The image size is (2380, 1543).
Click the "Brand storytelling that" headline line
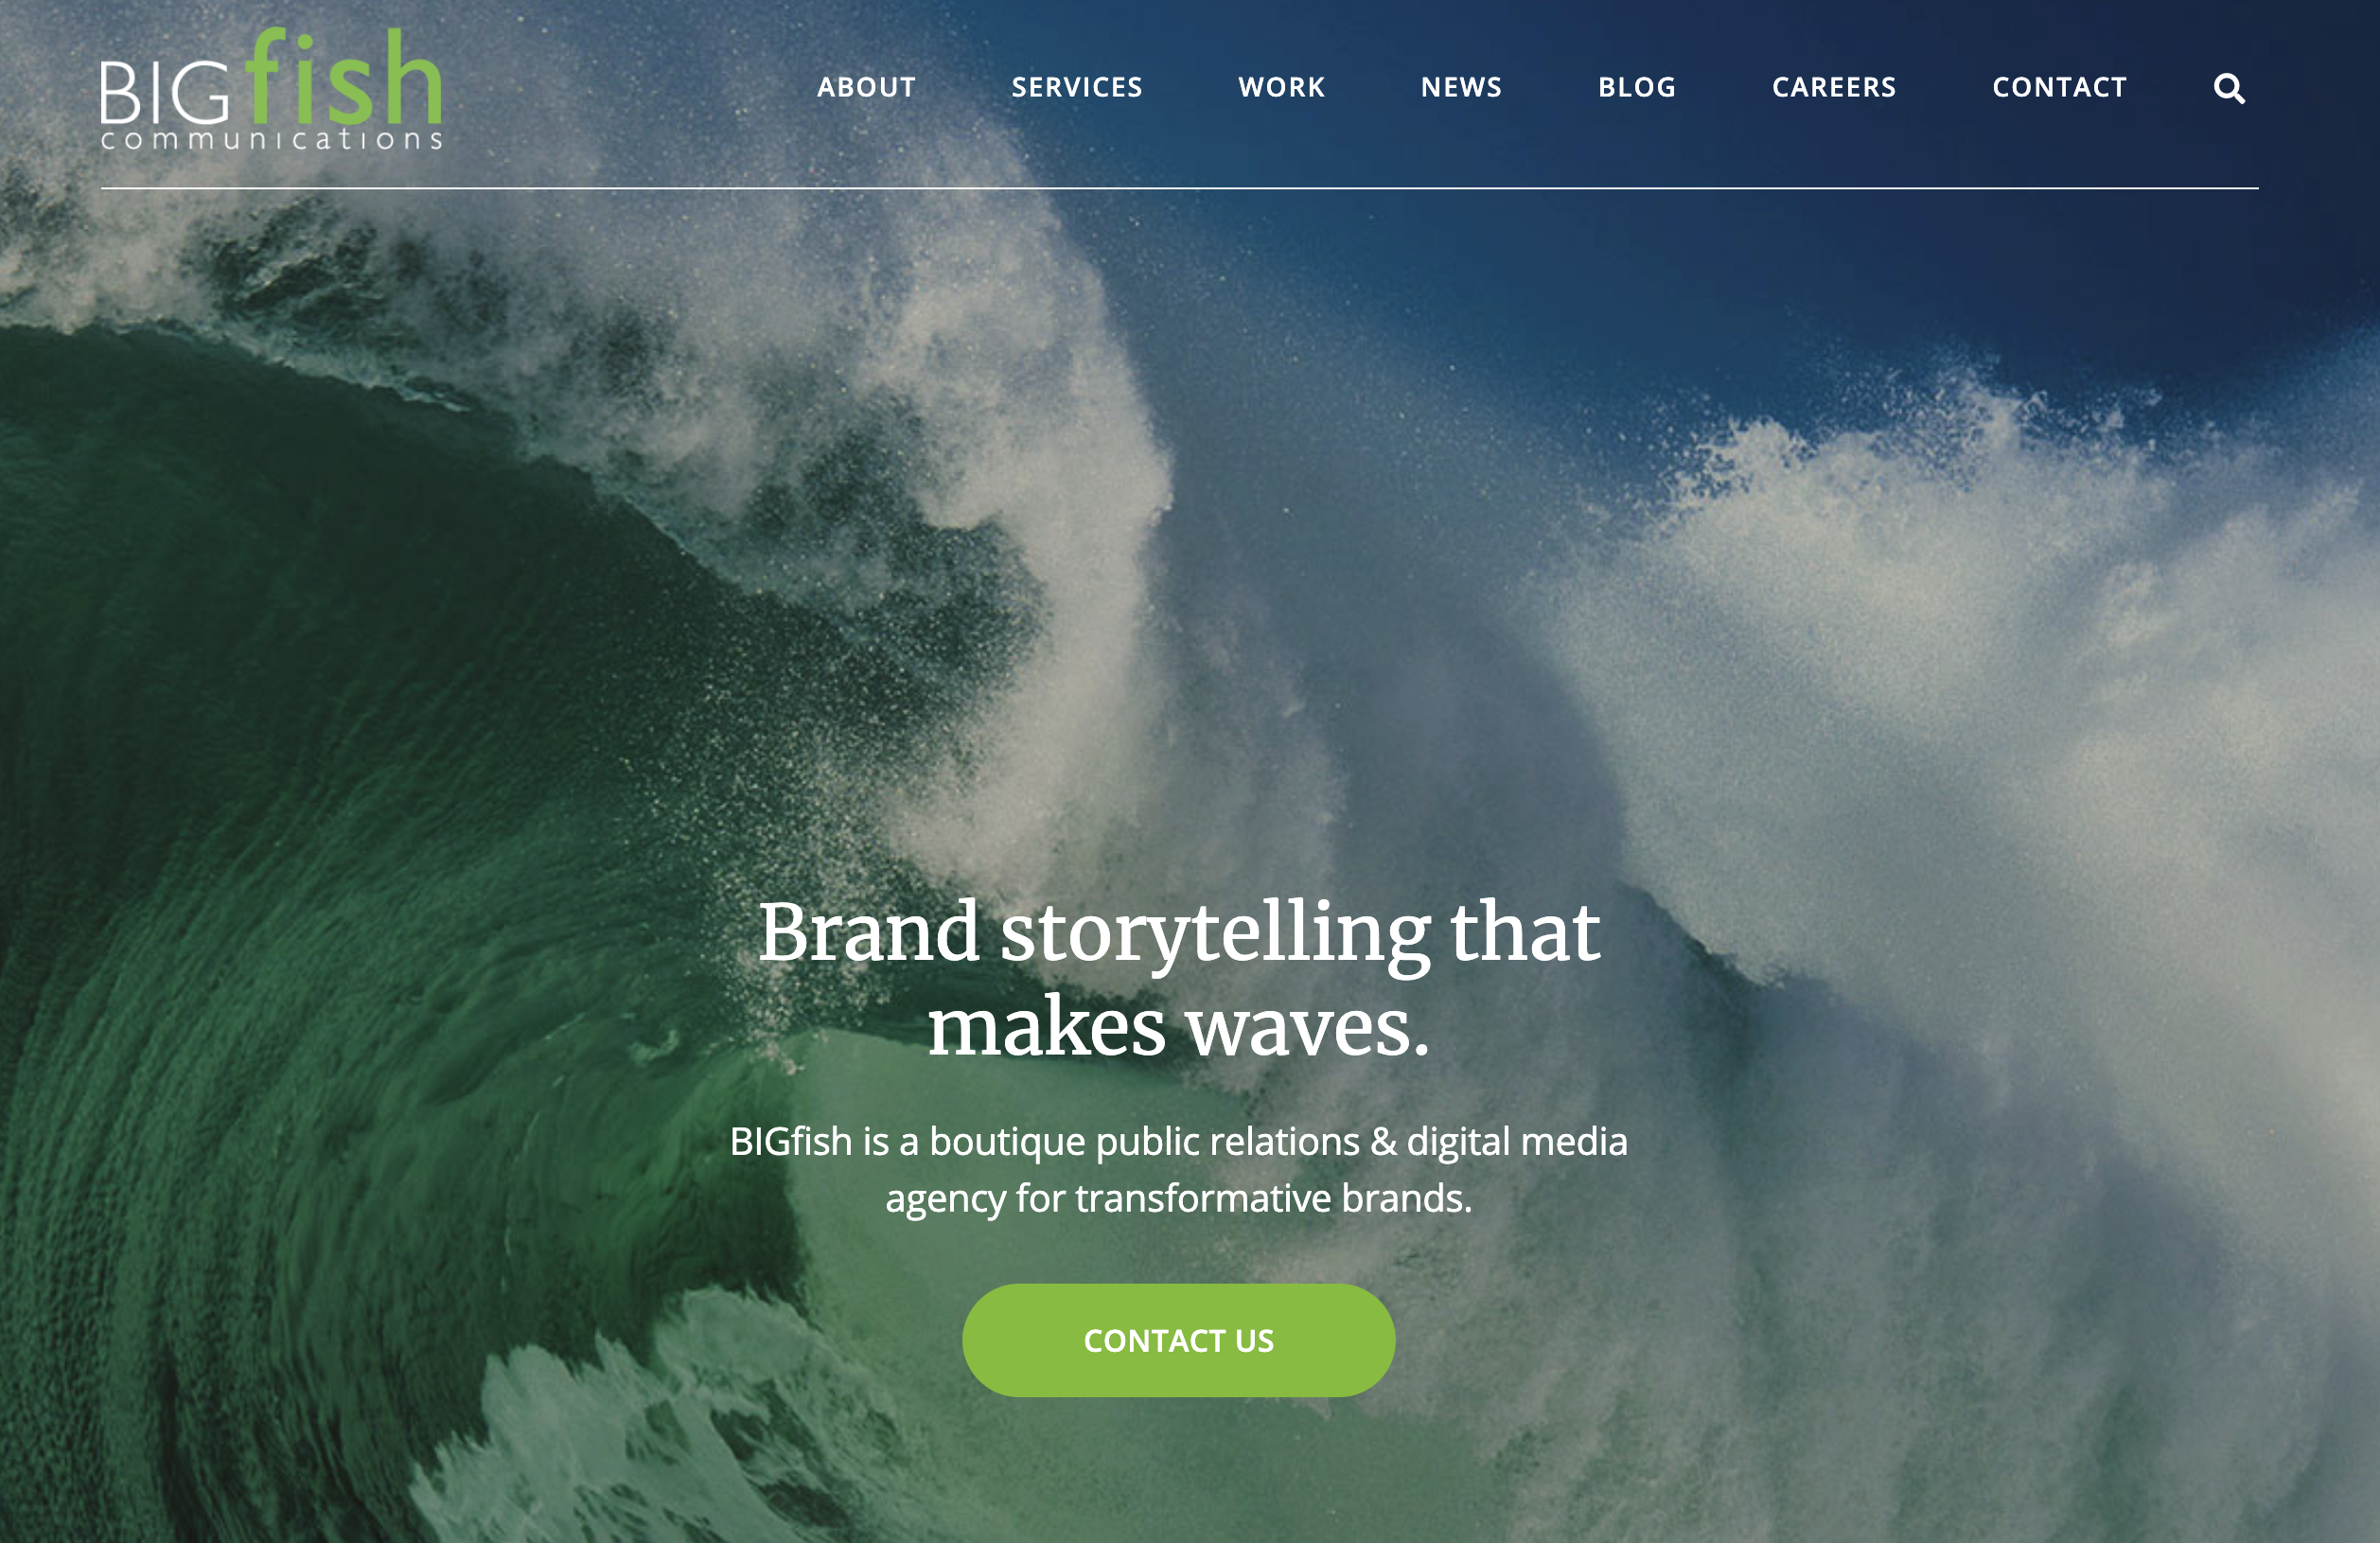tap(1179, 933)
